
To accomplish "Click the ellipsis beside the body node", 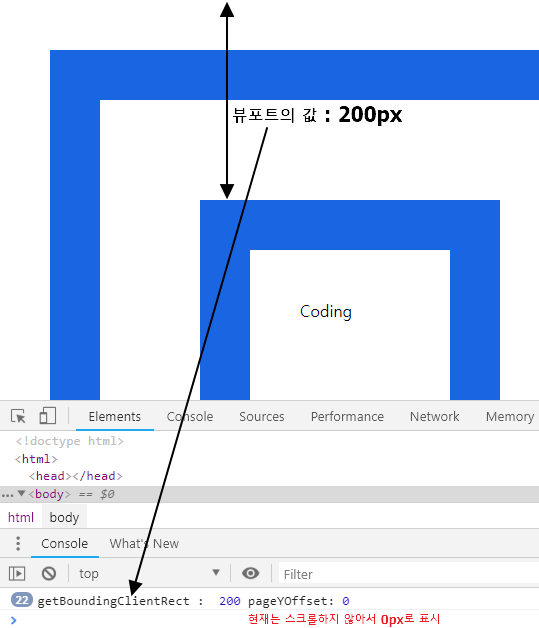I will click(7, 495).
